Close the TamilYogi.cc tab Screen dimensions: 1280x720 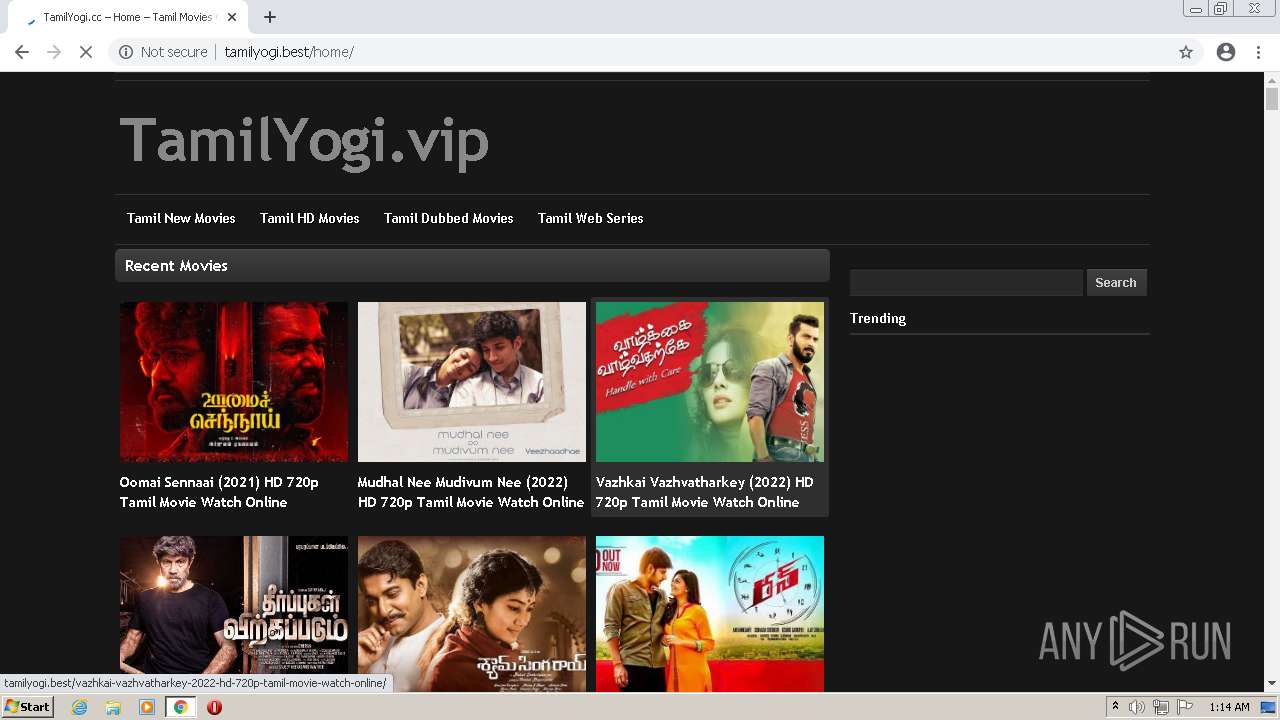[232, 17]
